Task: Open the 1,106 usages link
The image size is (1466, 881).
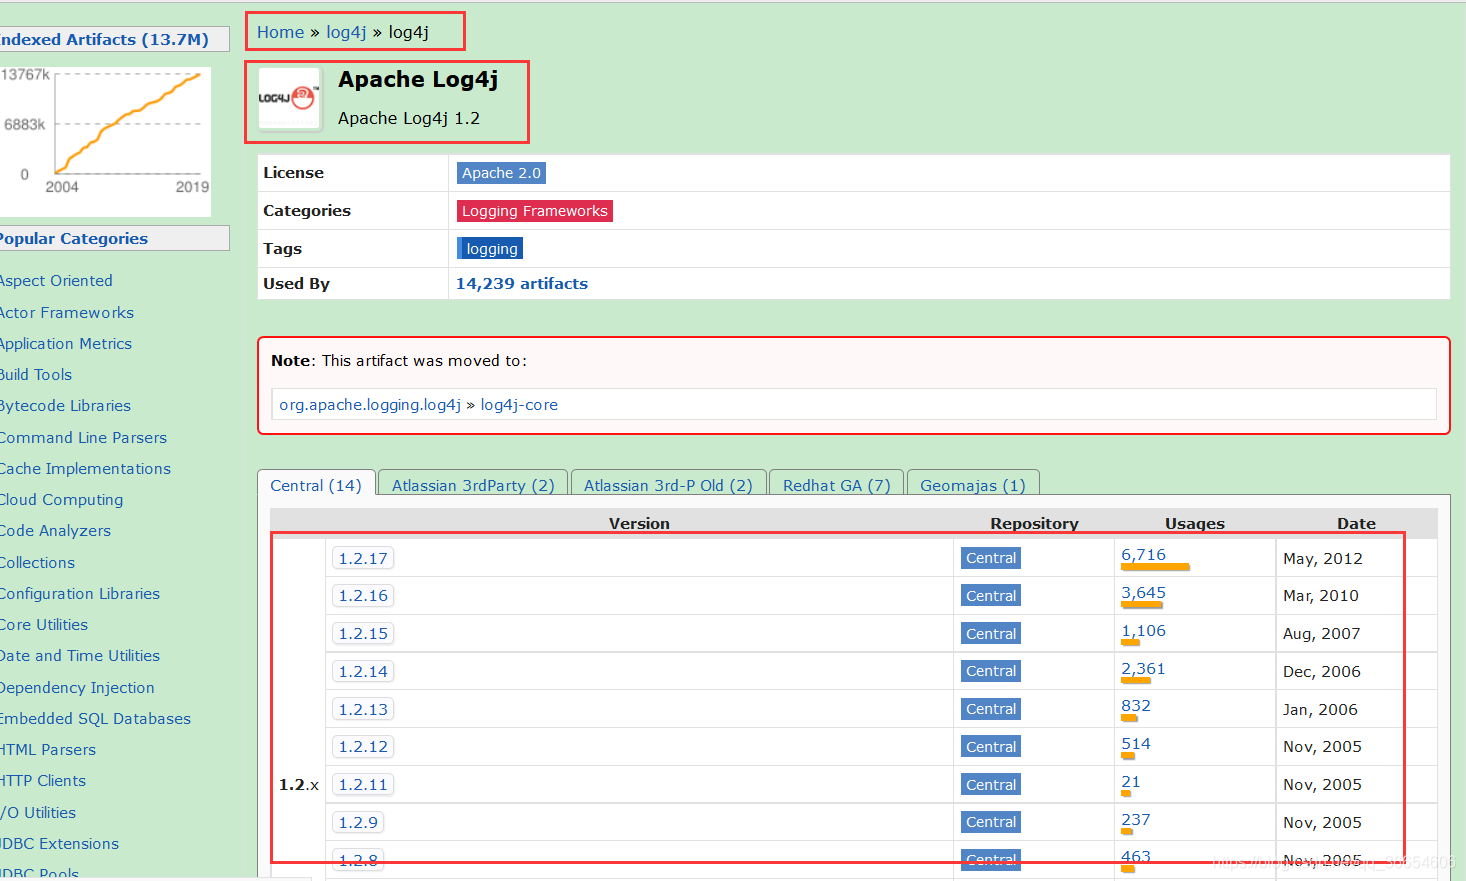Action: [x=1143, y=631]
